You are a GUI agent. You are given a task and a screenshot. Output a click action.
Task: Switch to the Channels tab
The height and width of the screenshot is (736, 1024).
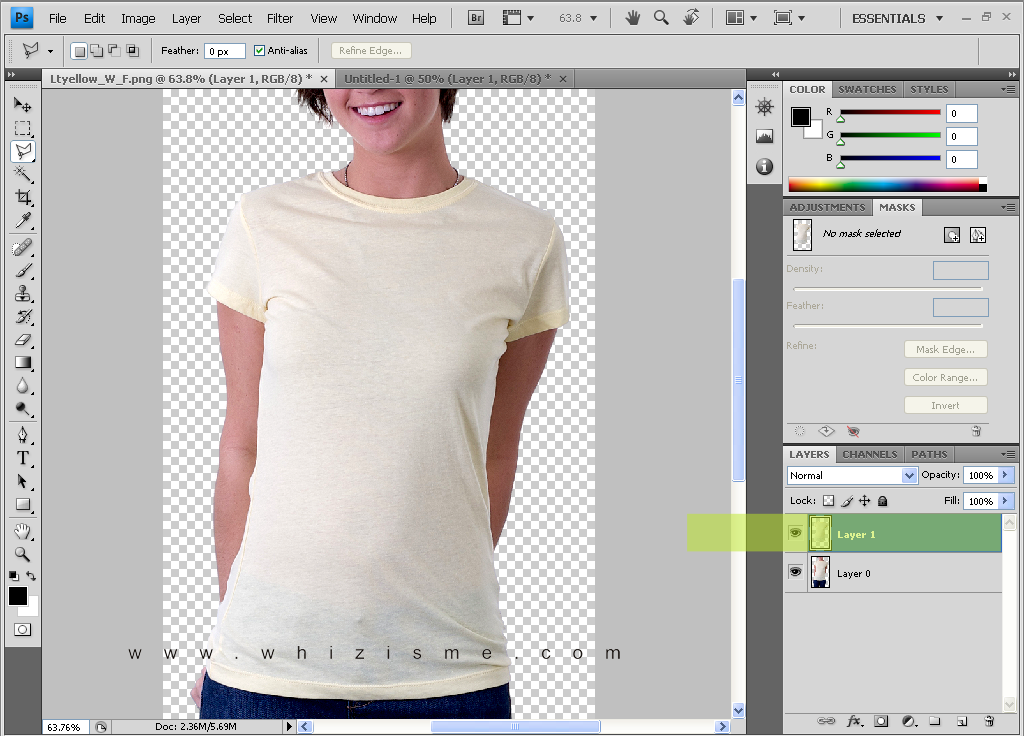coord(870,454)
